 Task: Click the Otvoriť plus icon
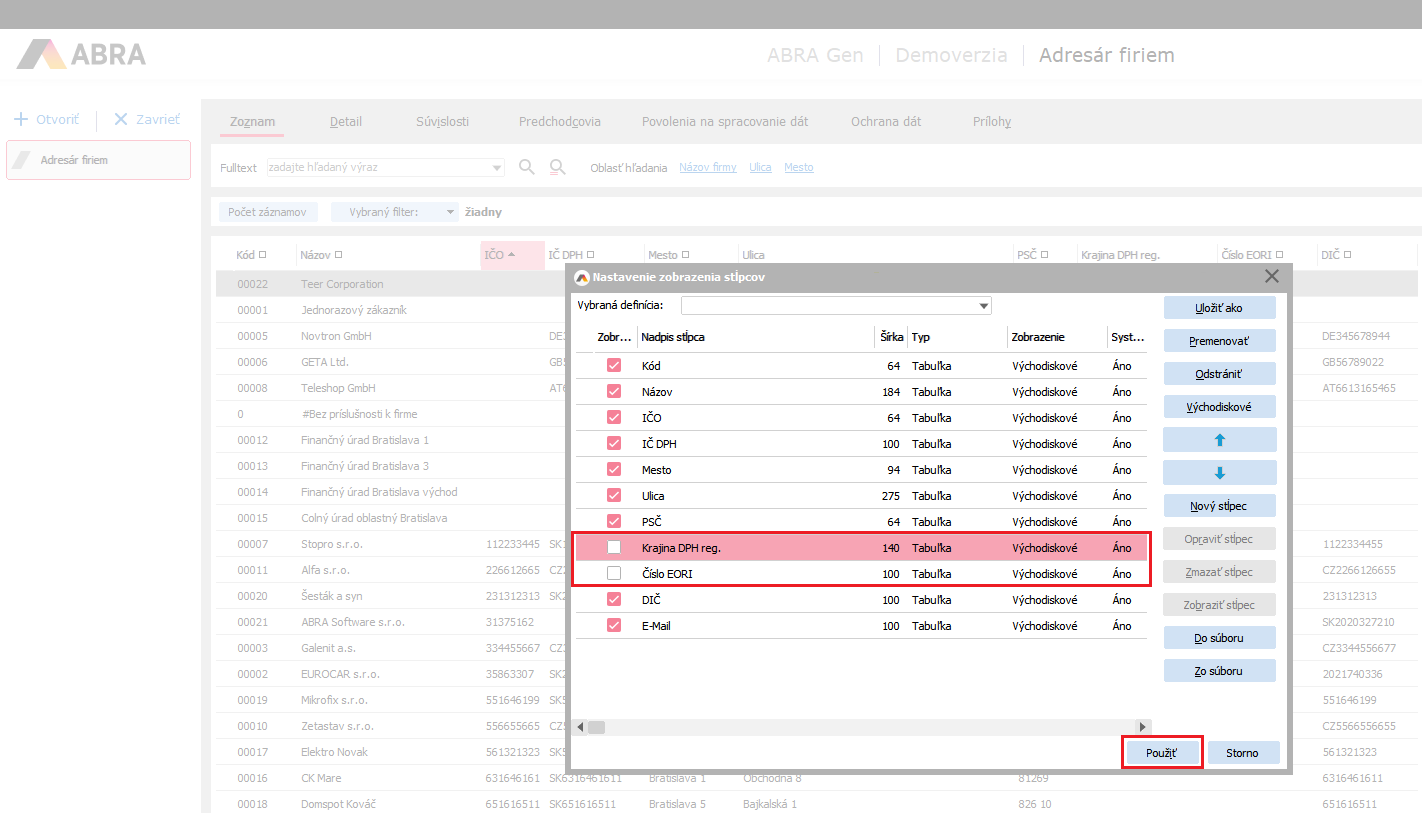(x=21, y=119)
